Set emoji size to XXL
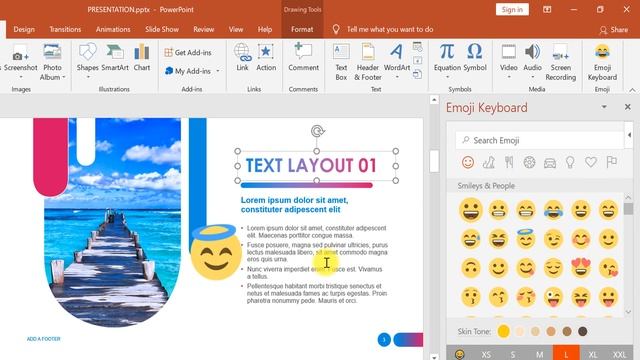The width and height of the screenshot is (640, 360). click(x=619, y=354)
